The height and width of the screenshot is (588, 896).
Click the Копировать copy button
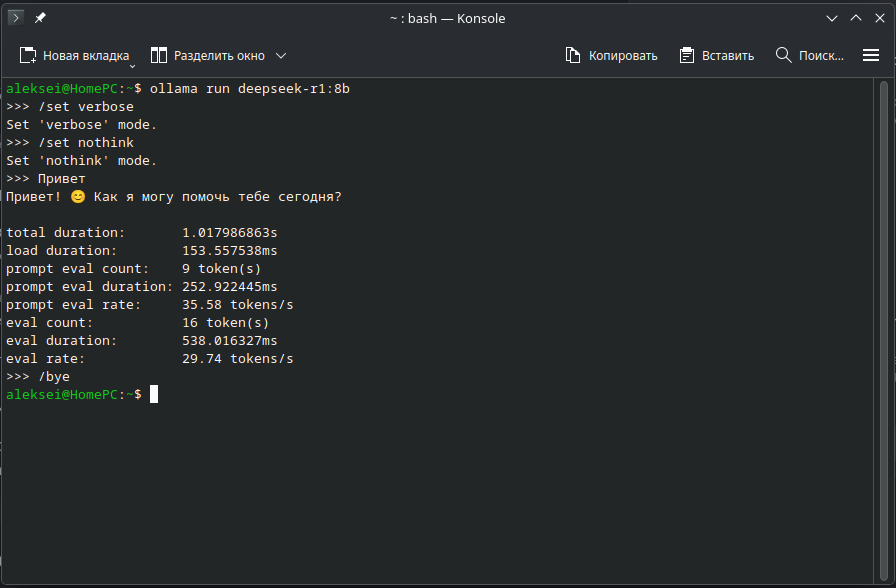[x=611, y=55]
